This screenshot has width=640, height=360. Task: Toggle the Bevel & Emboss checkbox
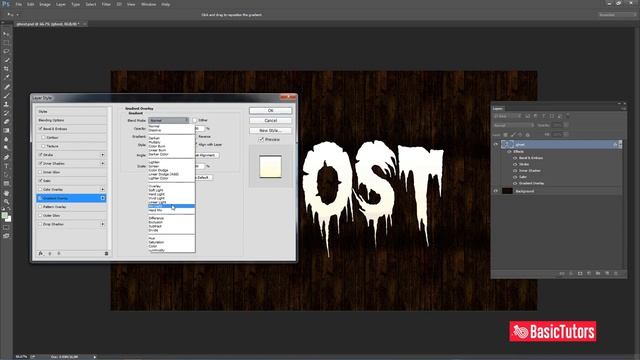pos(40,129)
